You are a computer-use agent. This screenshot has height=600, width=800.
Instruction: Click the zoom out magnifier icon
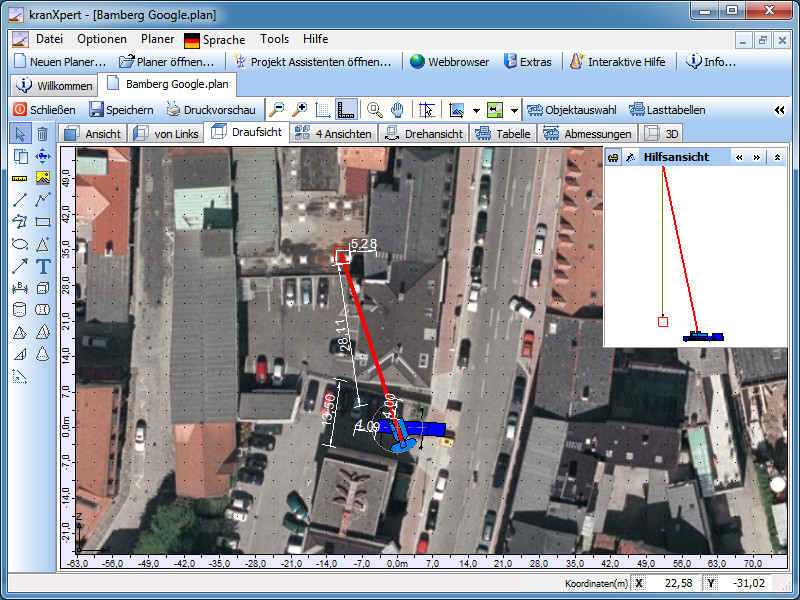click(276, 110)
